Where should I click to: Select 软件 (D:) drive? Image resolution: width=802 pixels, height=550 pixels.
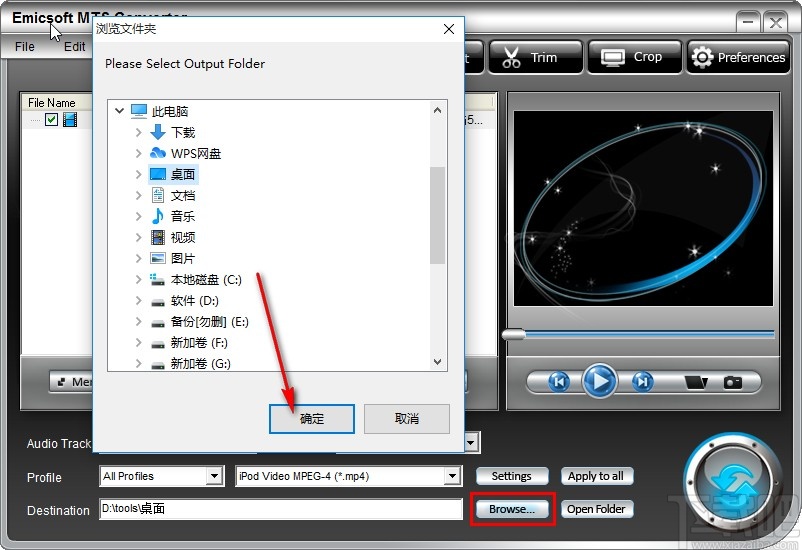tap(186, 300)
